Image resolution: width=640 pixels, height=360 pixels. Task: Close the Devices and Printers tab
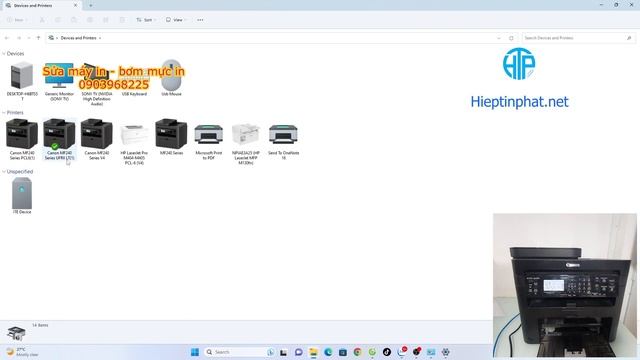coord(76,6)
